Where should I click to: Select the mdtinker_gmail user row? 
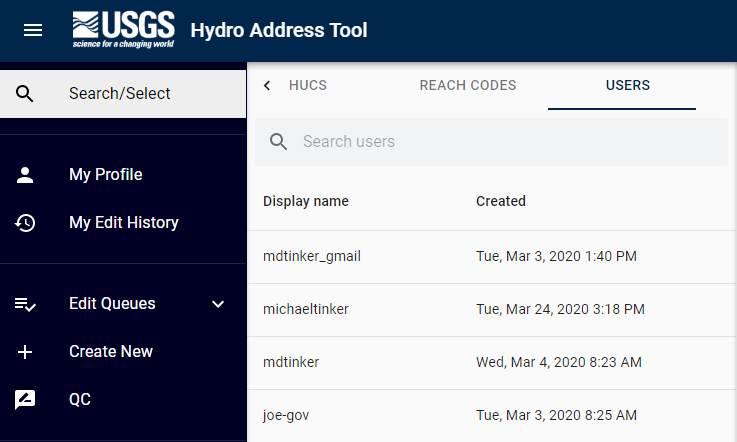coord(312,256)
